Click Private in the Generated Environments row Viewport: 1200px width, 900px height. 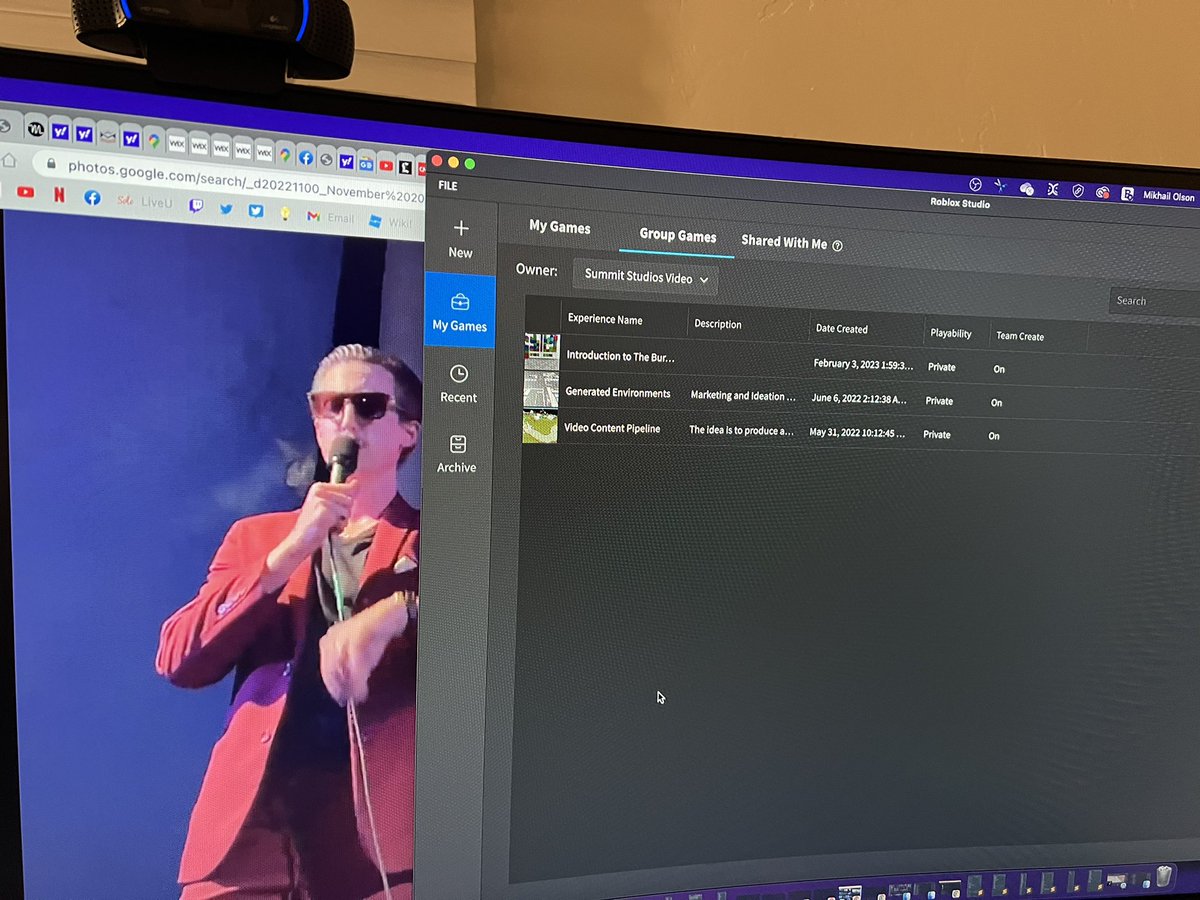point(939,401)
